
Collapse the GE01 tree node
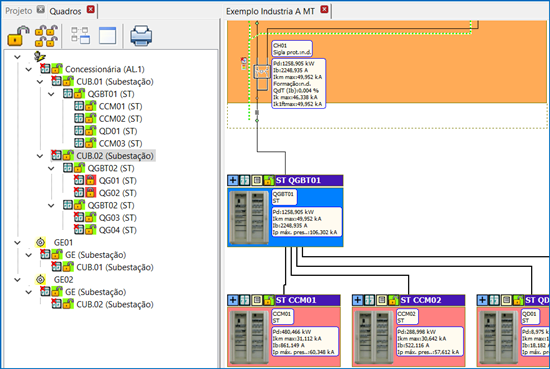pyautogui.click(x=18, y=242)
